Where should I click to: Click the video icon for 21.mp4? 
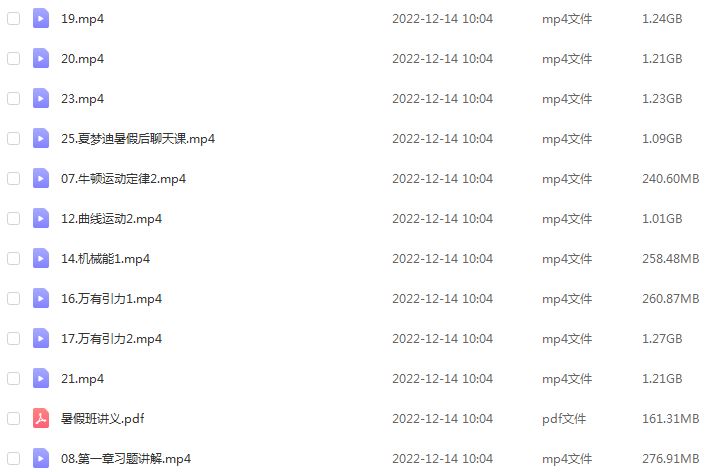point(41,379)
